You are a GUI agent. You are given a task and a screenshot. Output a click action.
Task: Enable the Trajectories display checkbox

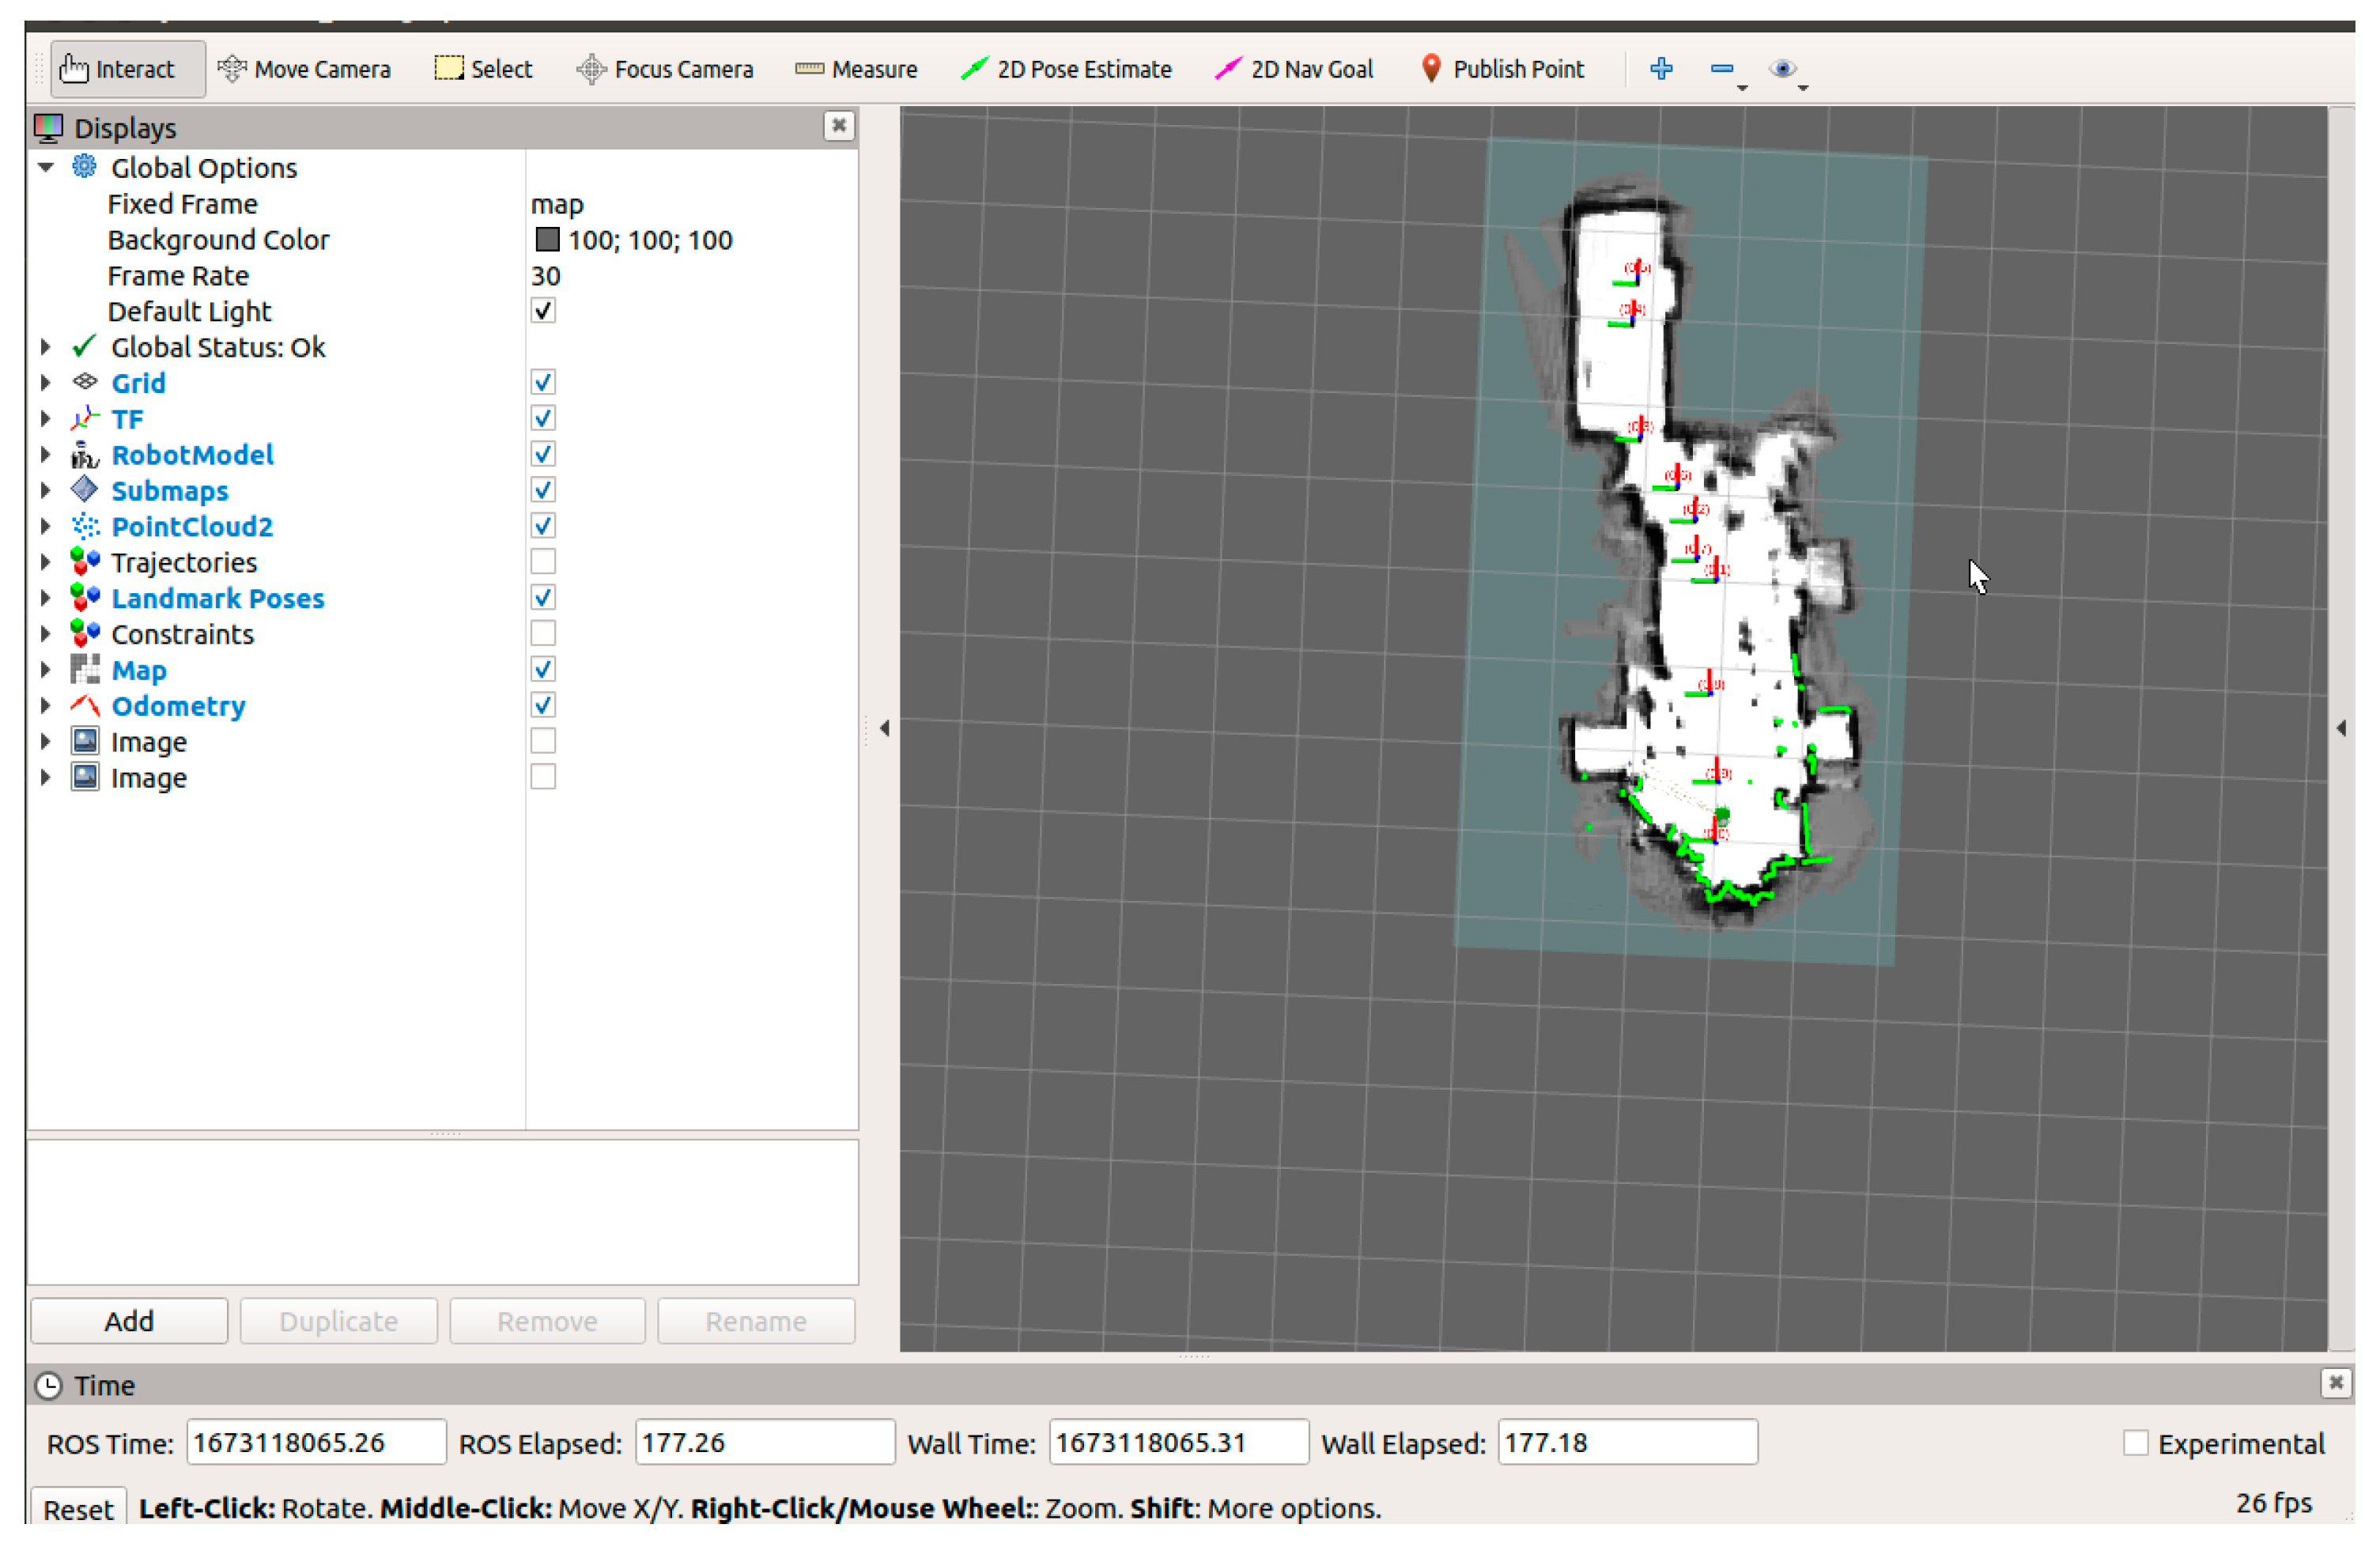pos(543,562)
